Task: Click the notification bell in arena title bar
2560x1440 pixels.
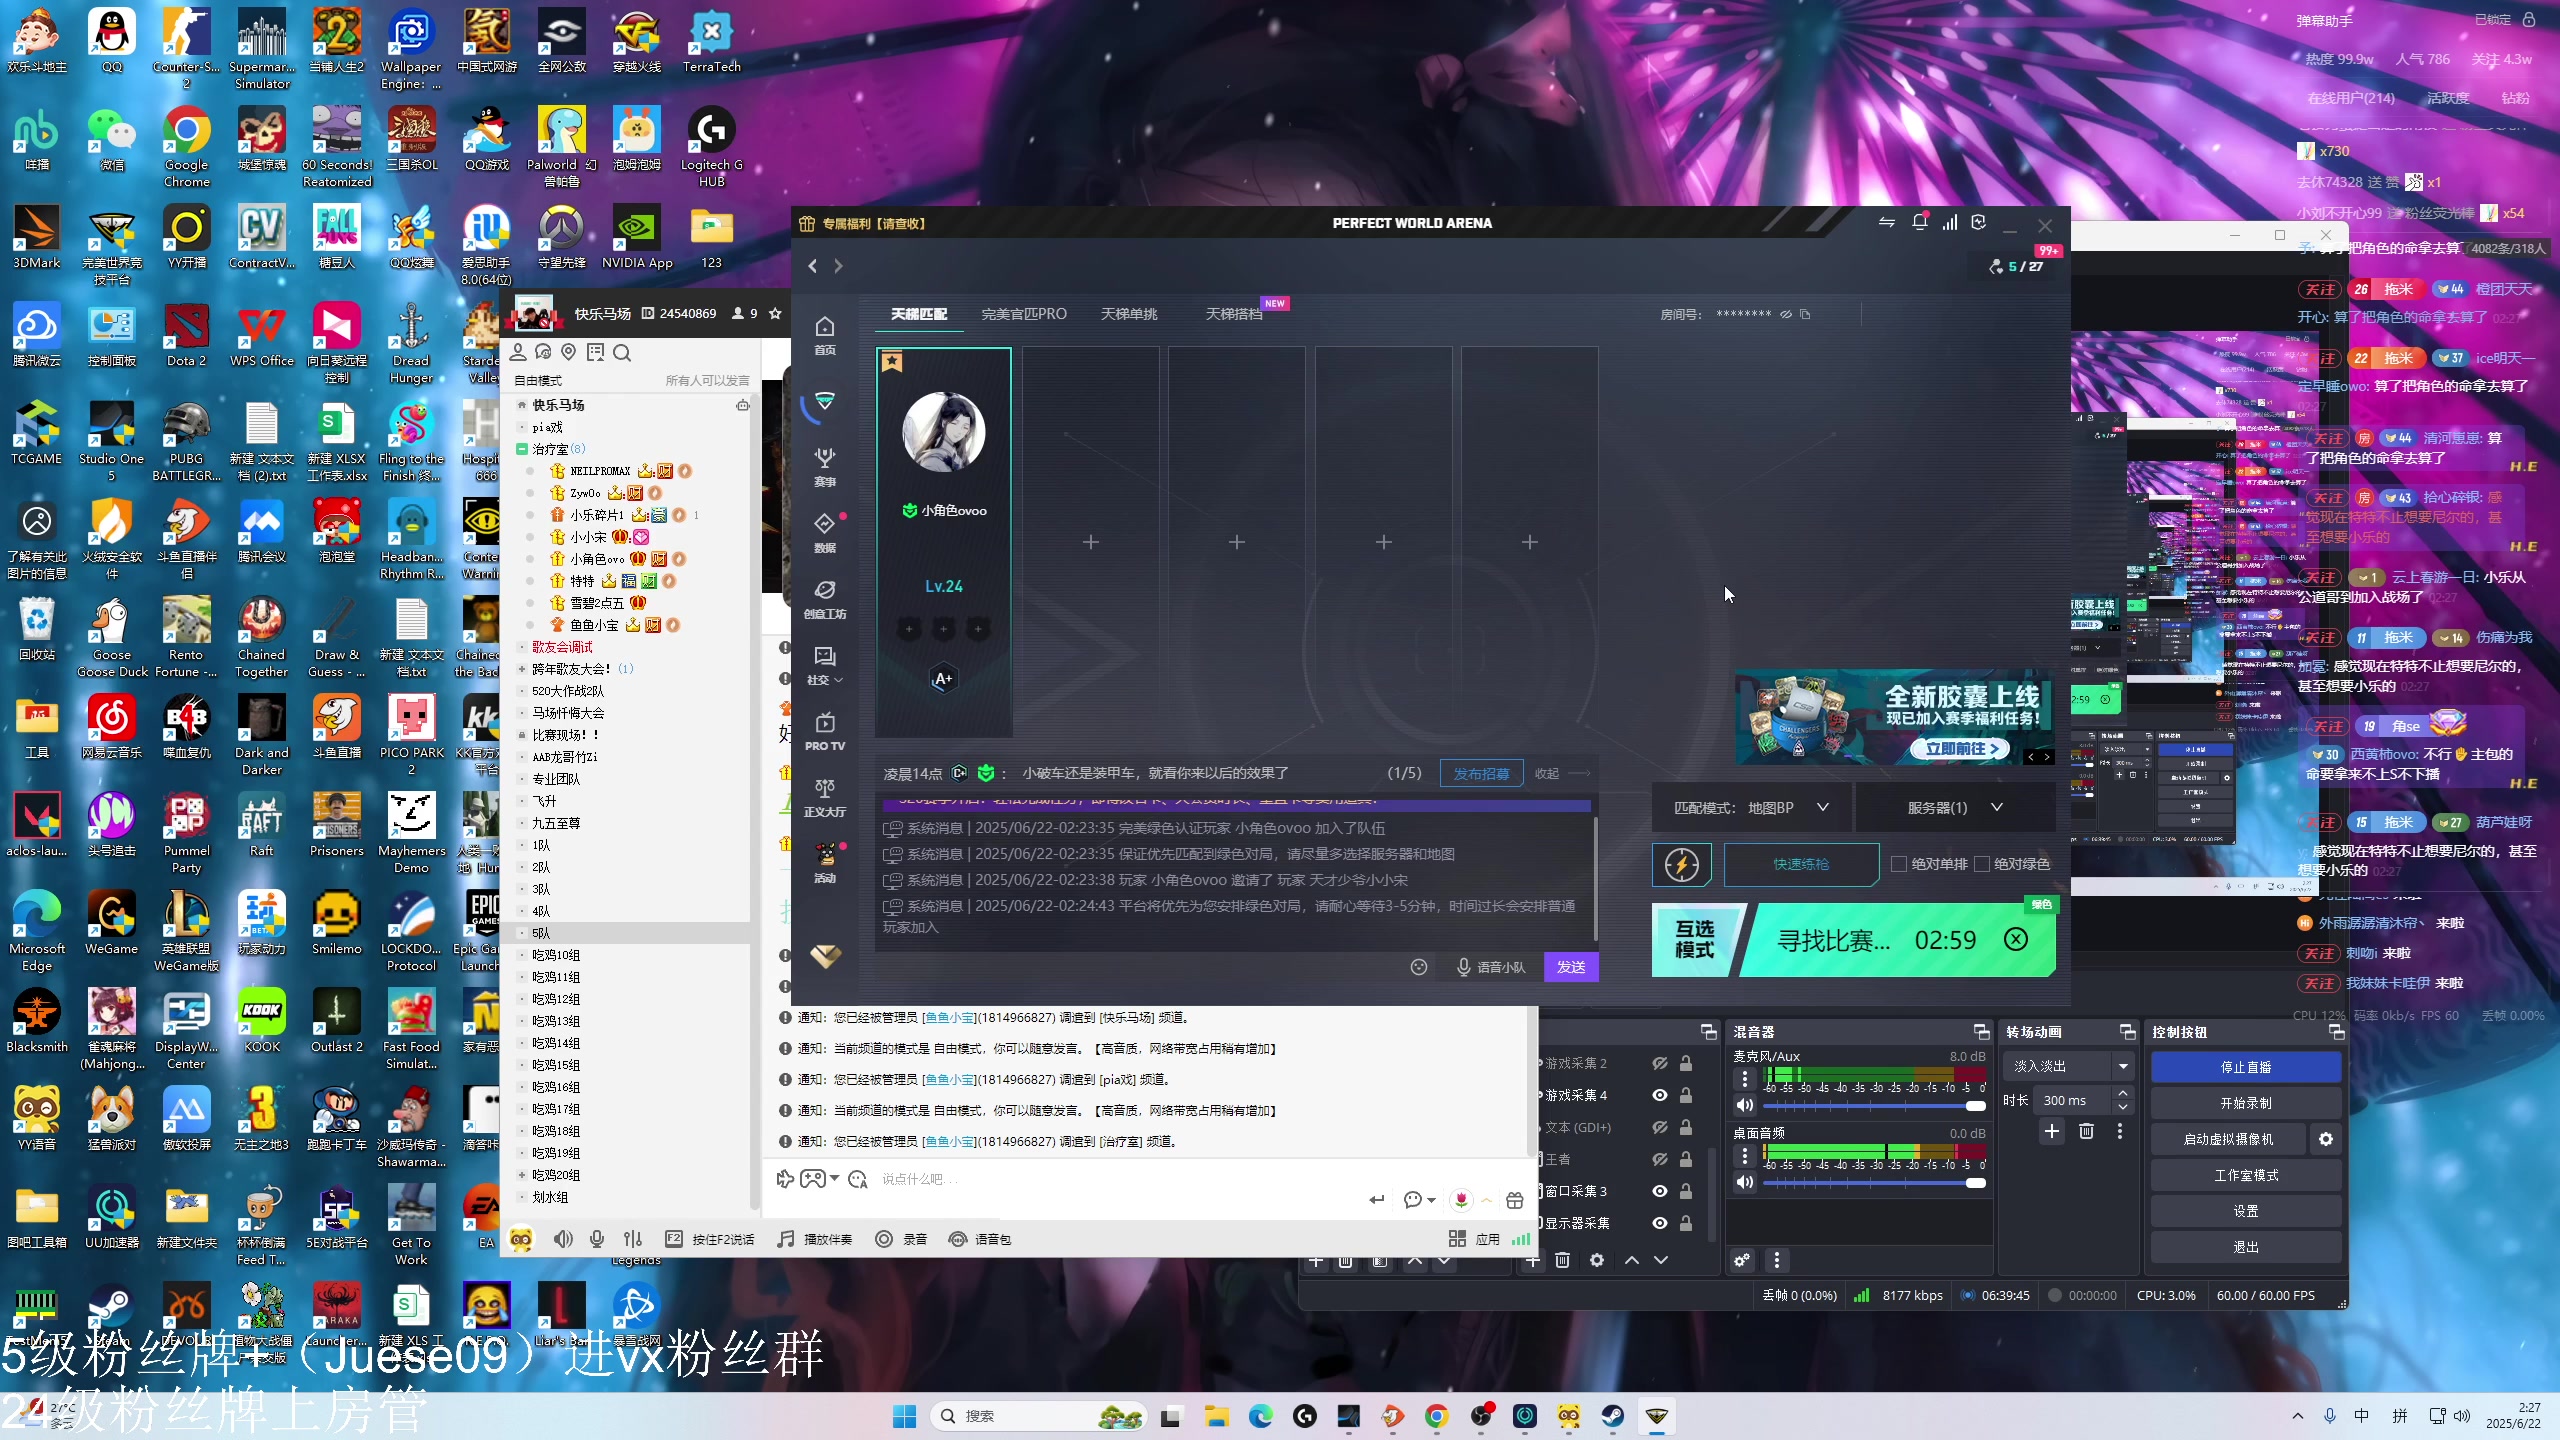Action: [1920, 222]
